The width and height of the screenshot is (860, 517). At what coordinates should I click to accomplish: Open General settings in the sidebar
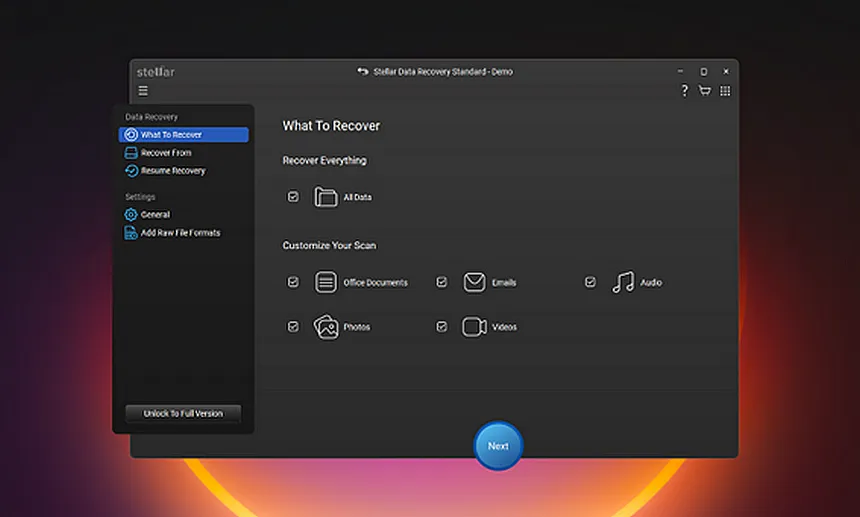point(155,215)
